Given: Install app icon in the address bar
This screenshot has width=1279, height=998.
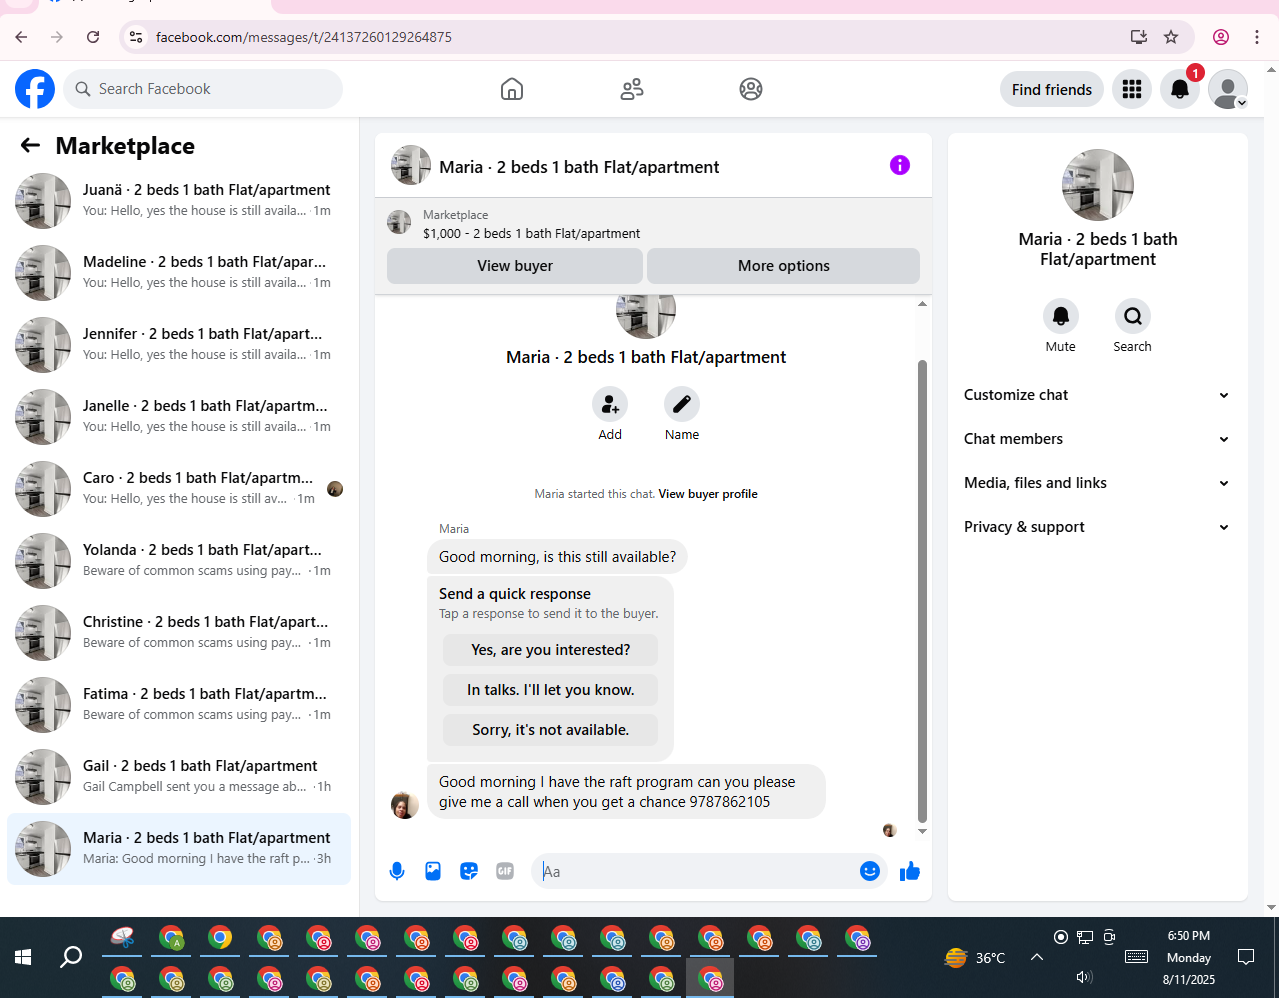Looking at the screenshot, I should pyautogui.click(x=1139, y=37).
